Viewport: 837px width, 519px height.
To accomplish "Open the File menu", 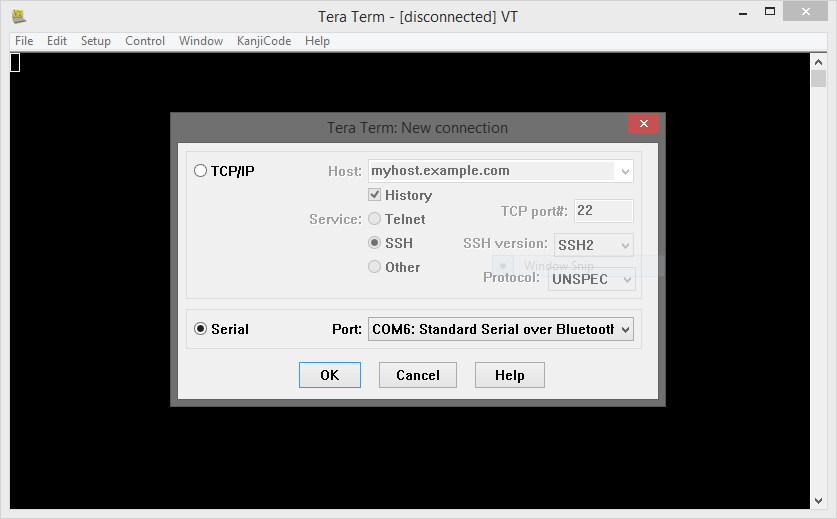I will click(x=24, y=41).
